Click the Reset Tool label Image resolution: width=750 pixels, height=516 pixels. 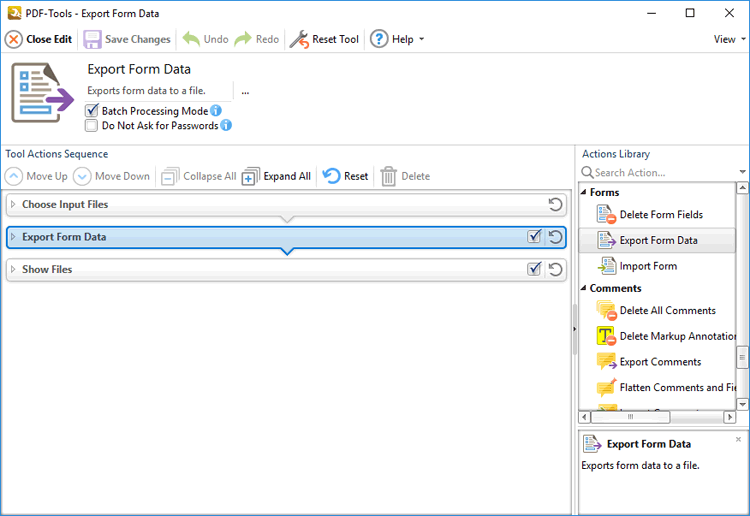coord(335,39)
